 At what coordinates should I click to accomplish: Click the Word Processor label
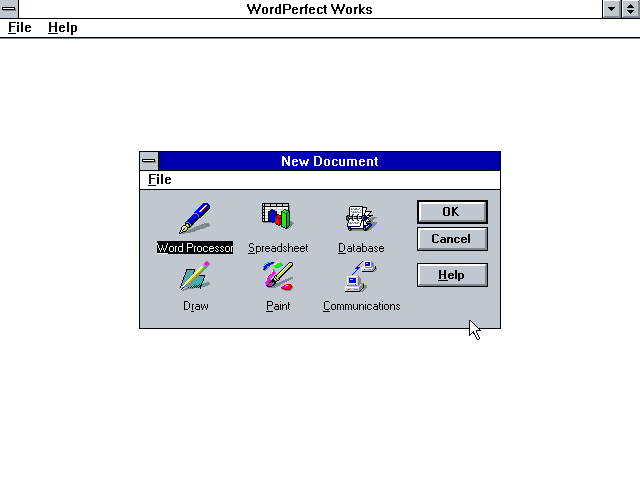tap(195, 248)
